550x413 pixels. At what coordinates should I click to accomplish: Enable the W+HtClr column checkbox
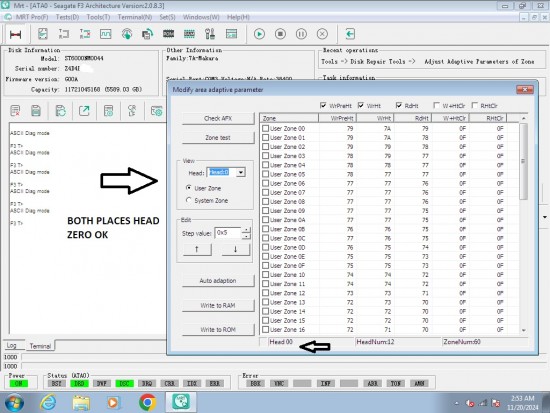[436, 105]
